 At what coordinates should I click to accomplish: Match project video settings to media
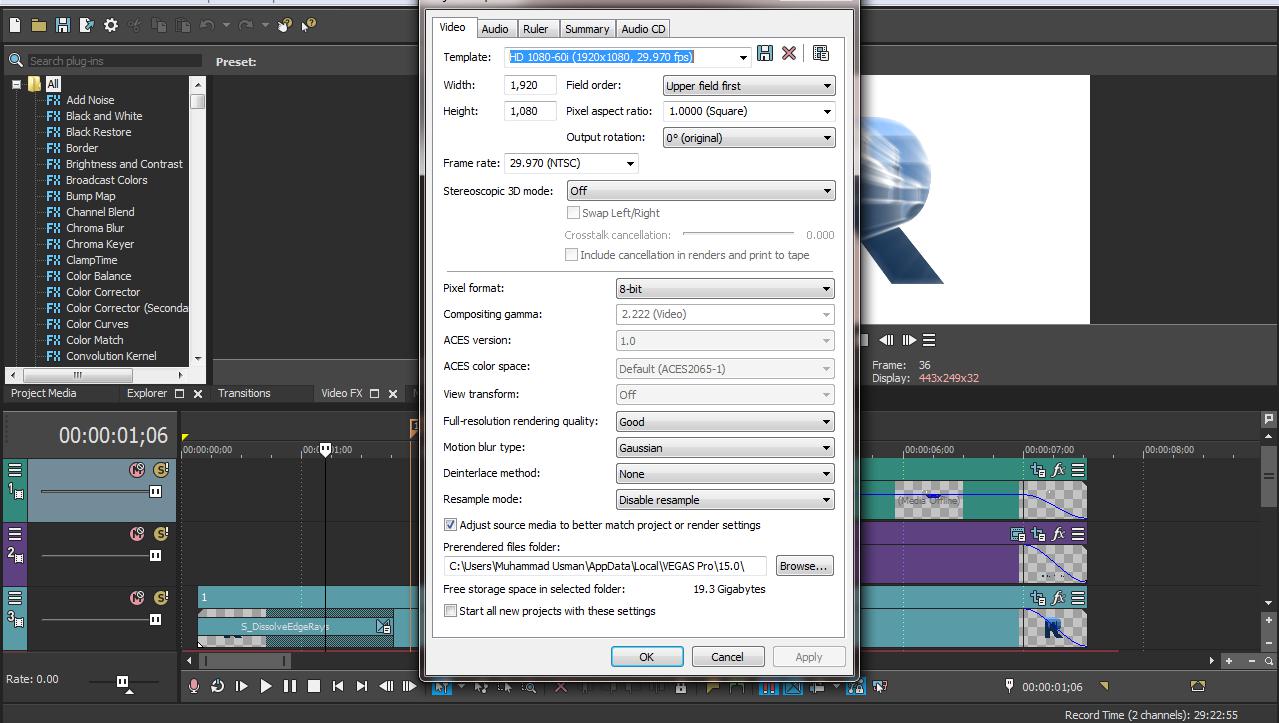820,52
